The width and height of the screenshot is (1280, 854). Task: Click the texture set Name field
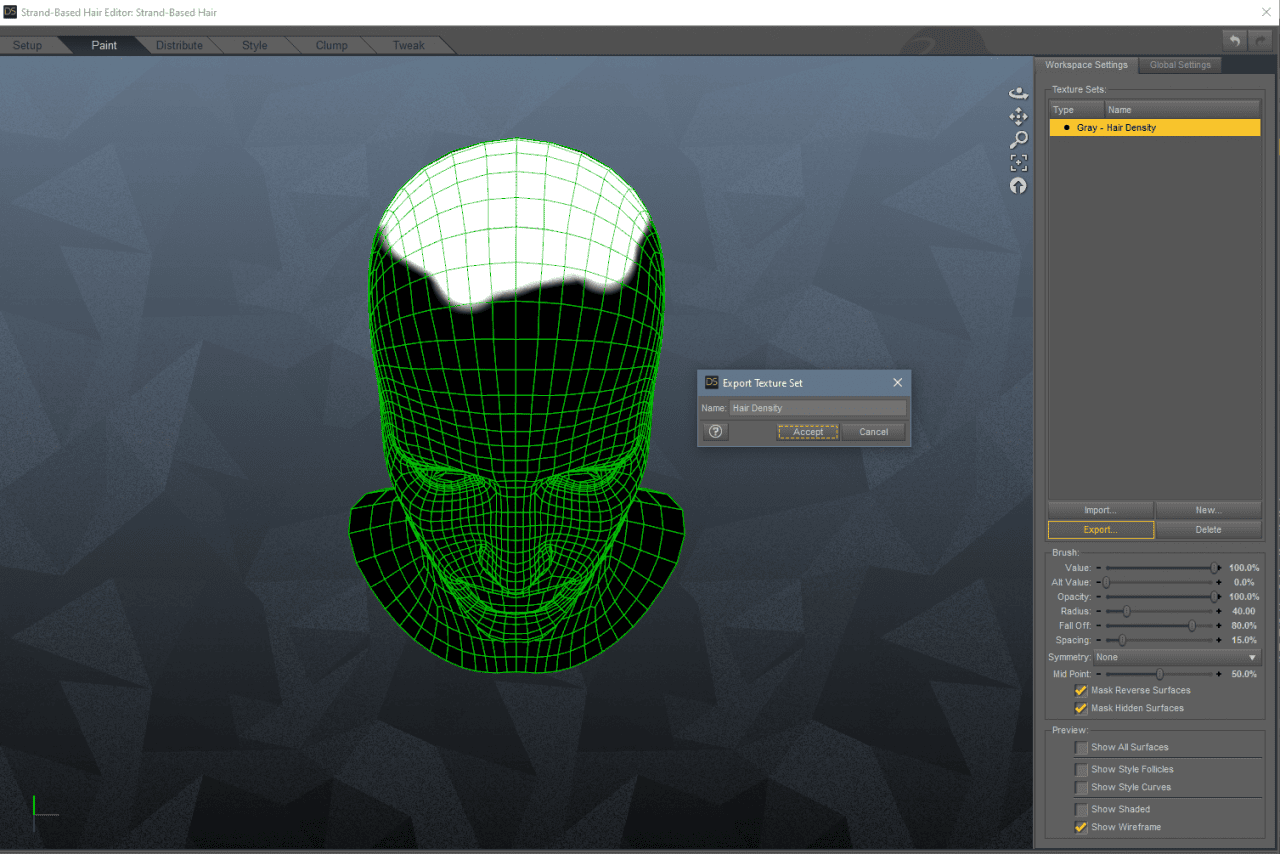tap(817, 408)
